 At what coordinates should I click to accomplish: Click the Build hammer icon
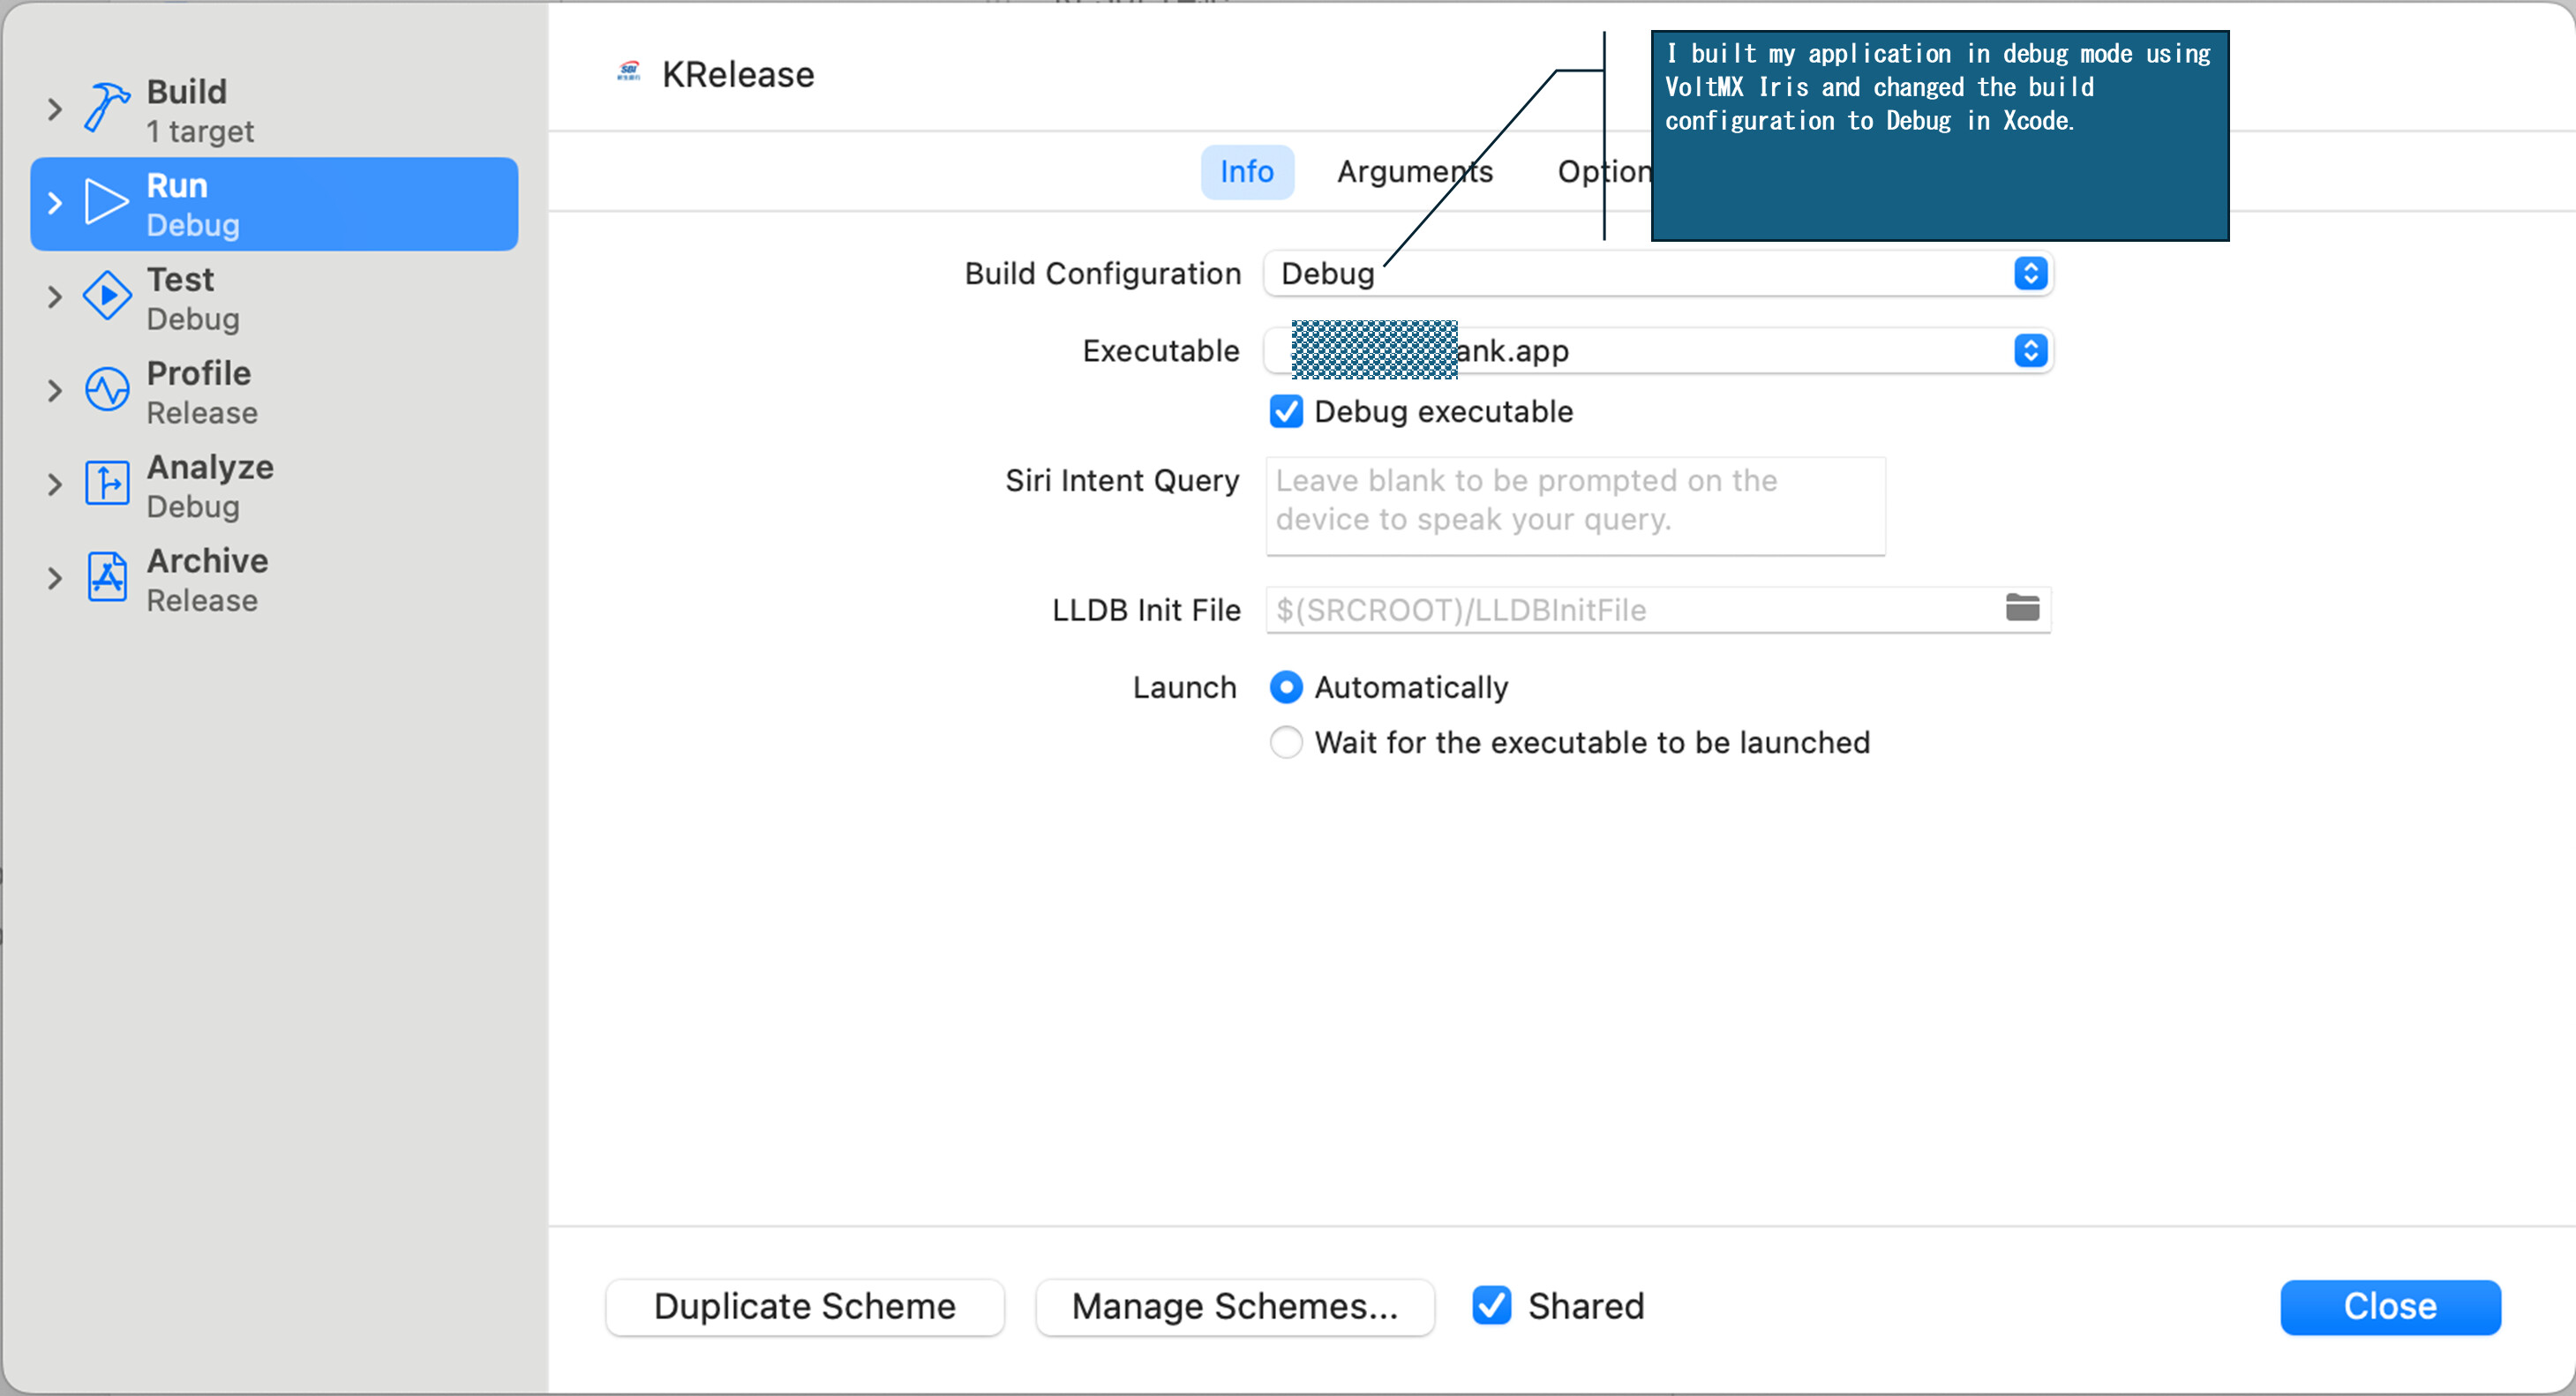(x=106, y=108)
